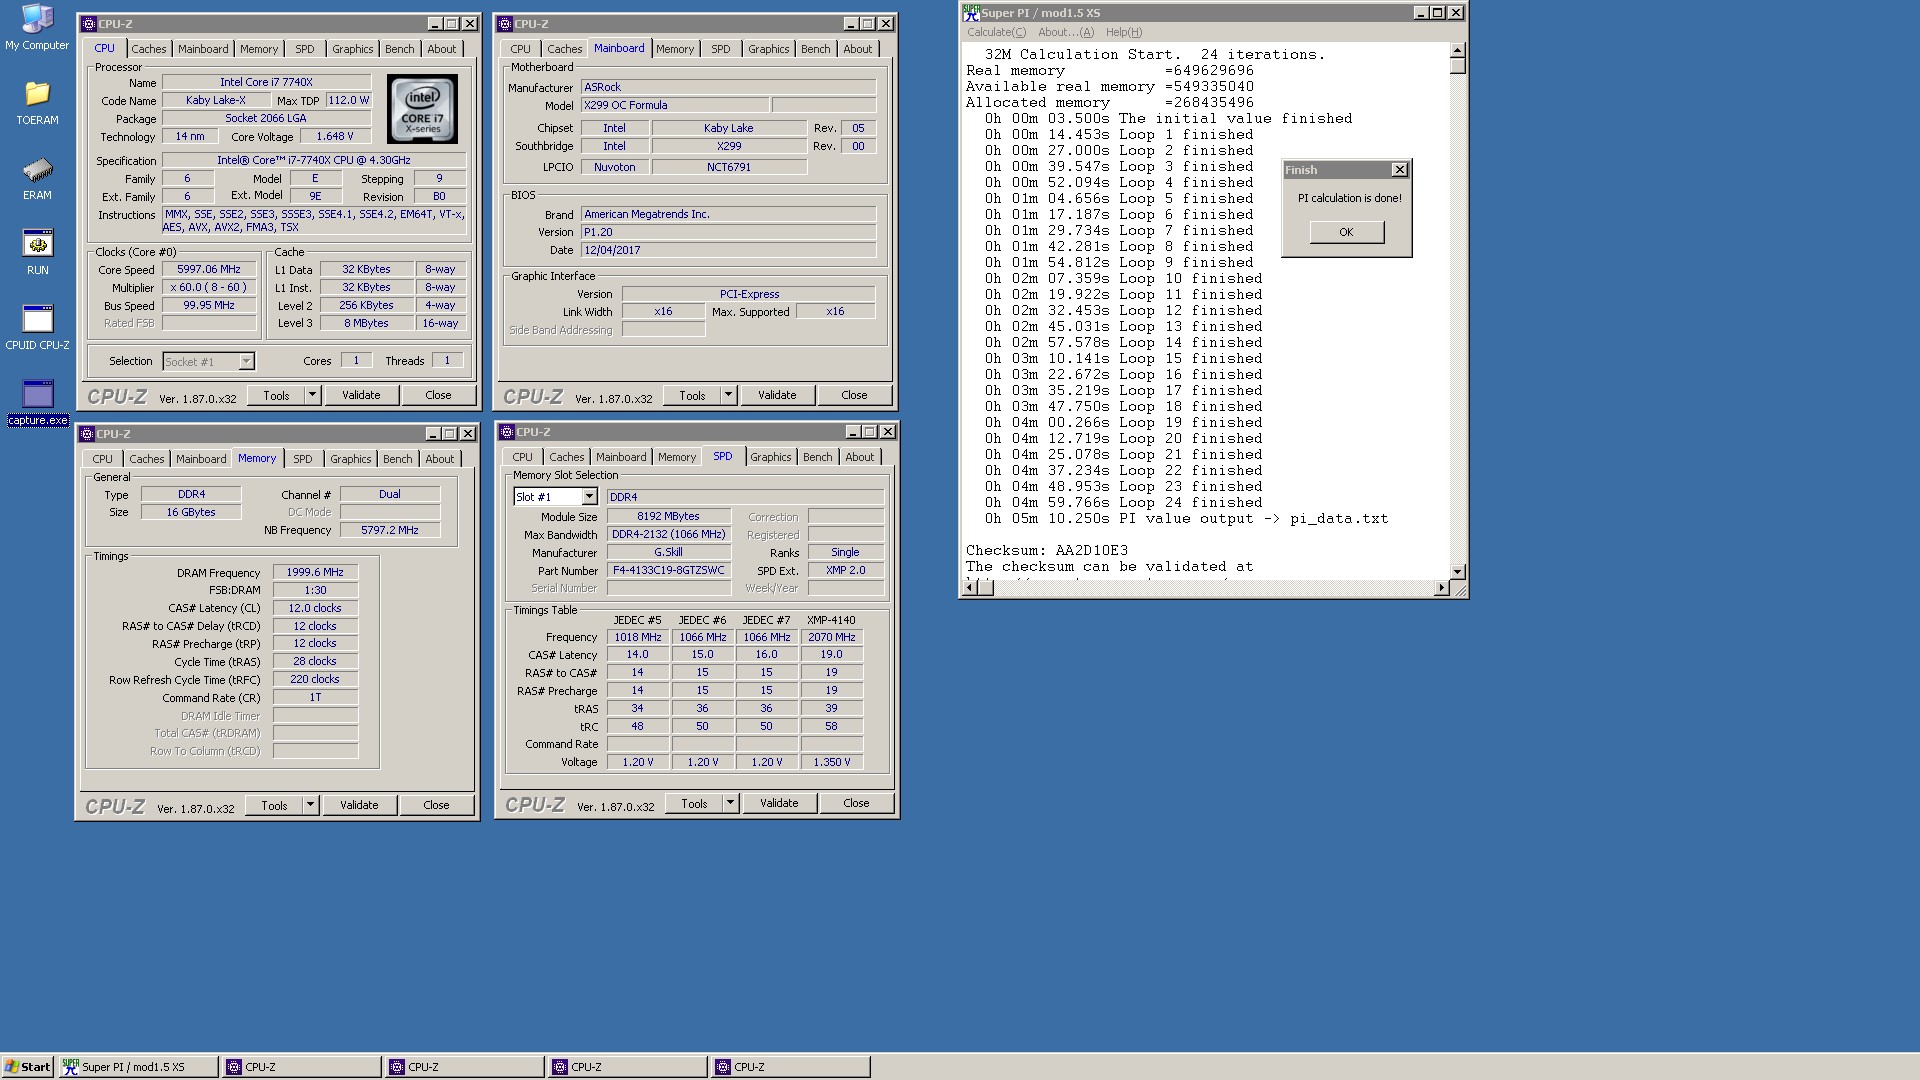Click Close button in SPD window
The image size is (1920, 1080).
856,803
